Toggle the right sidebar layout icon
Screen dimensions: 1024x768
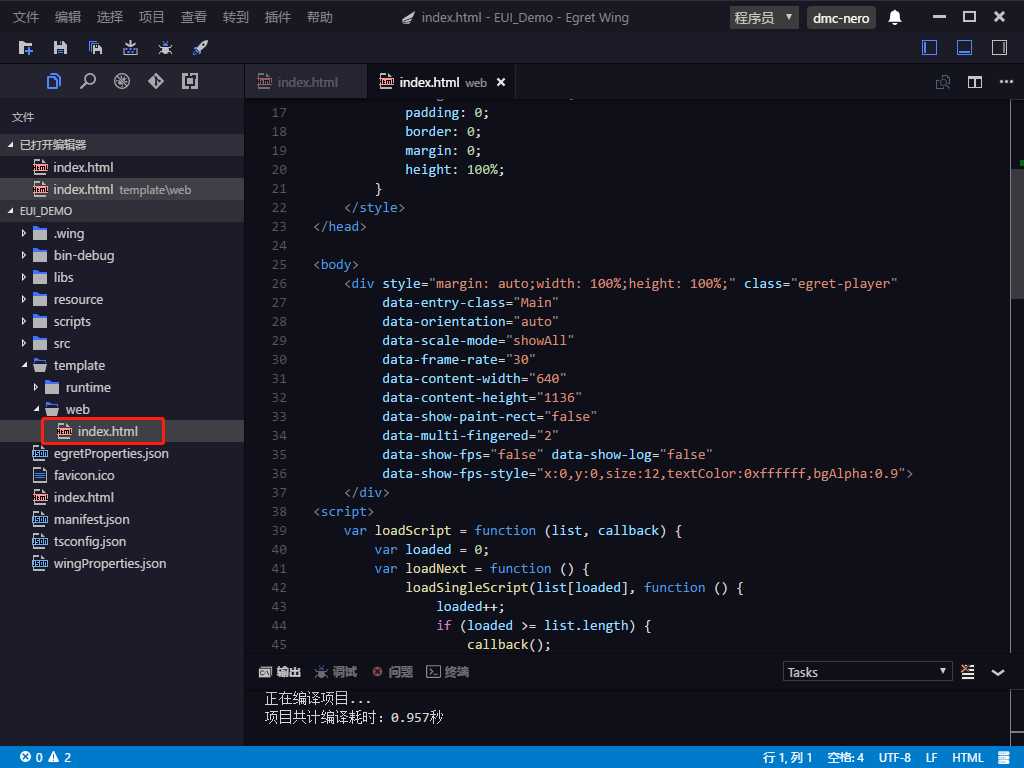(999, 48)
